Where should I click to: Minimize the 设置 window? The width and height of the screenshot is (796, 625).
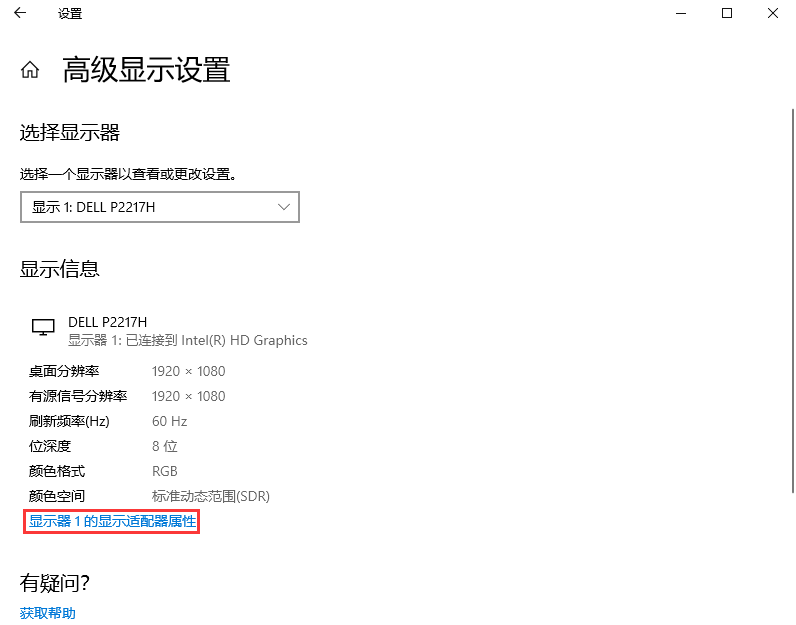(681, 13)
